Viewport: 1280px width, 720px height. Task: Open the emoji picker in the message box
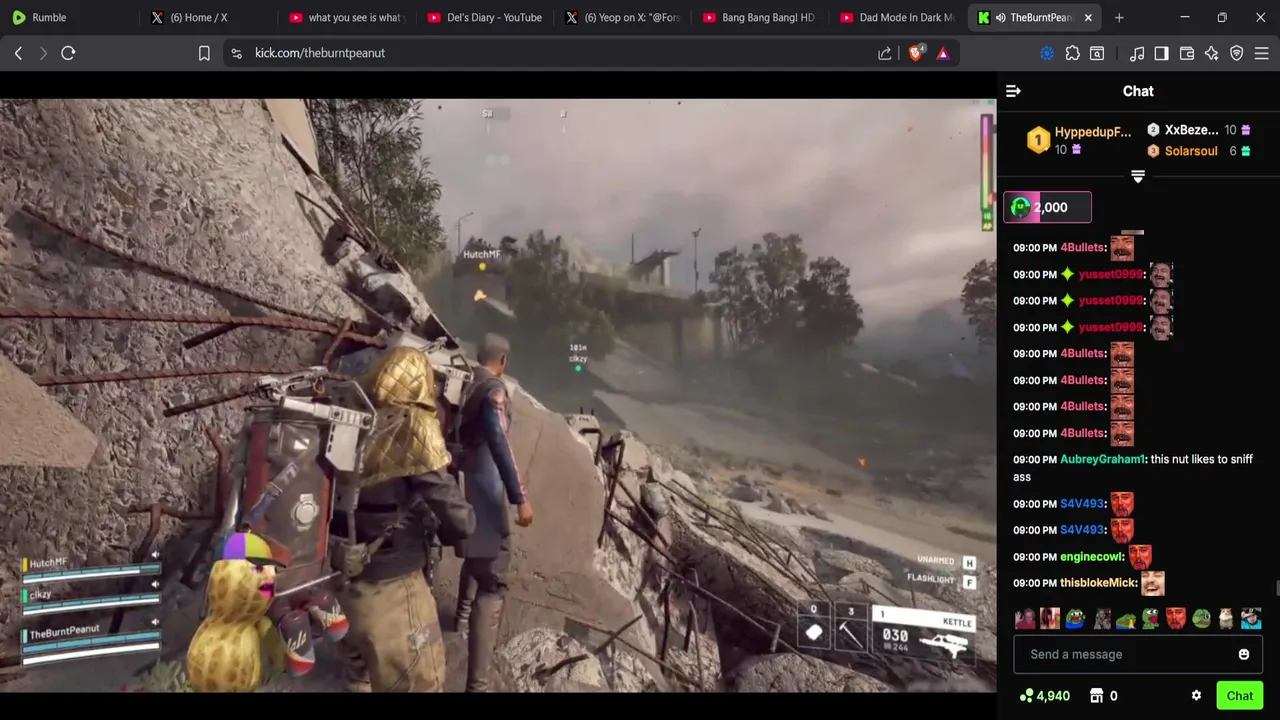pyautogui.click(x=1244, y=654)
